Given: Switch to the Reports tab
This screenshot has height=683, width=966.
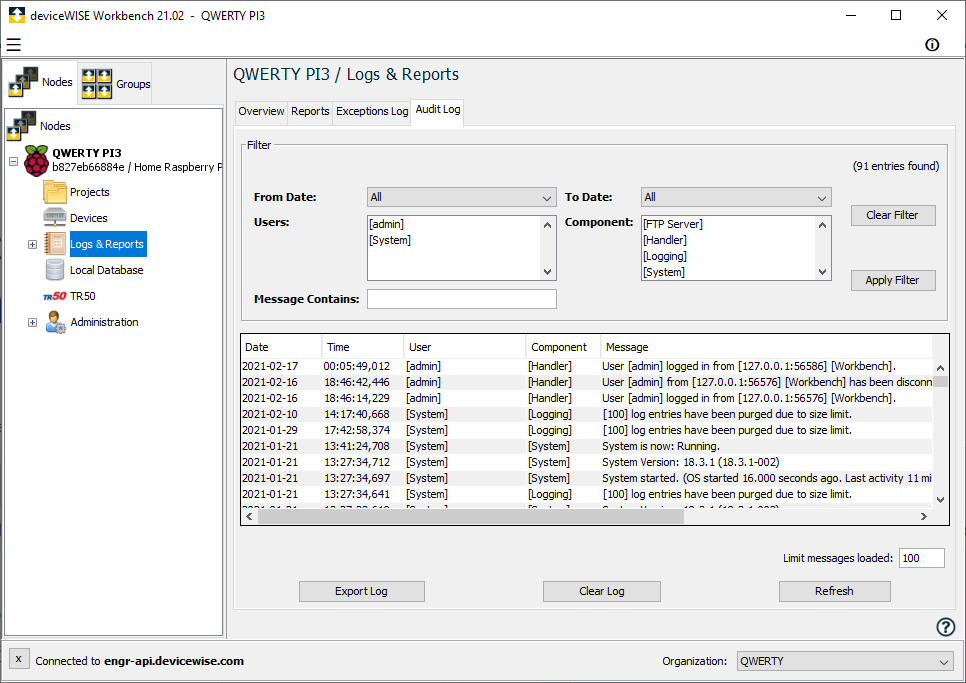Looking at the screenshot, I should click(x=310, y=111).
